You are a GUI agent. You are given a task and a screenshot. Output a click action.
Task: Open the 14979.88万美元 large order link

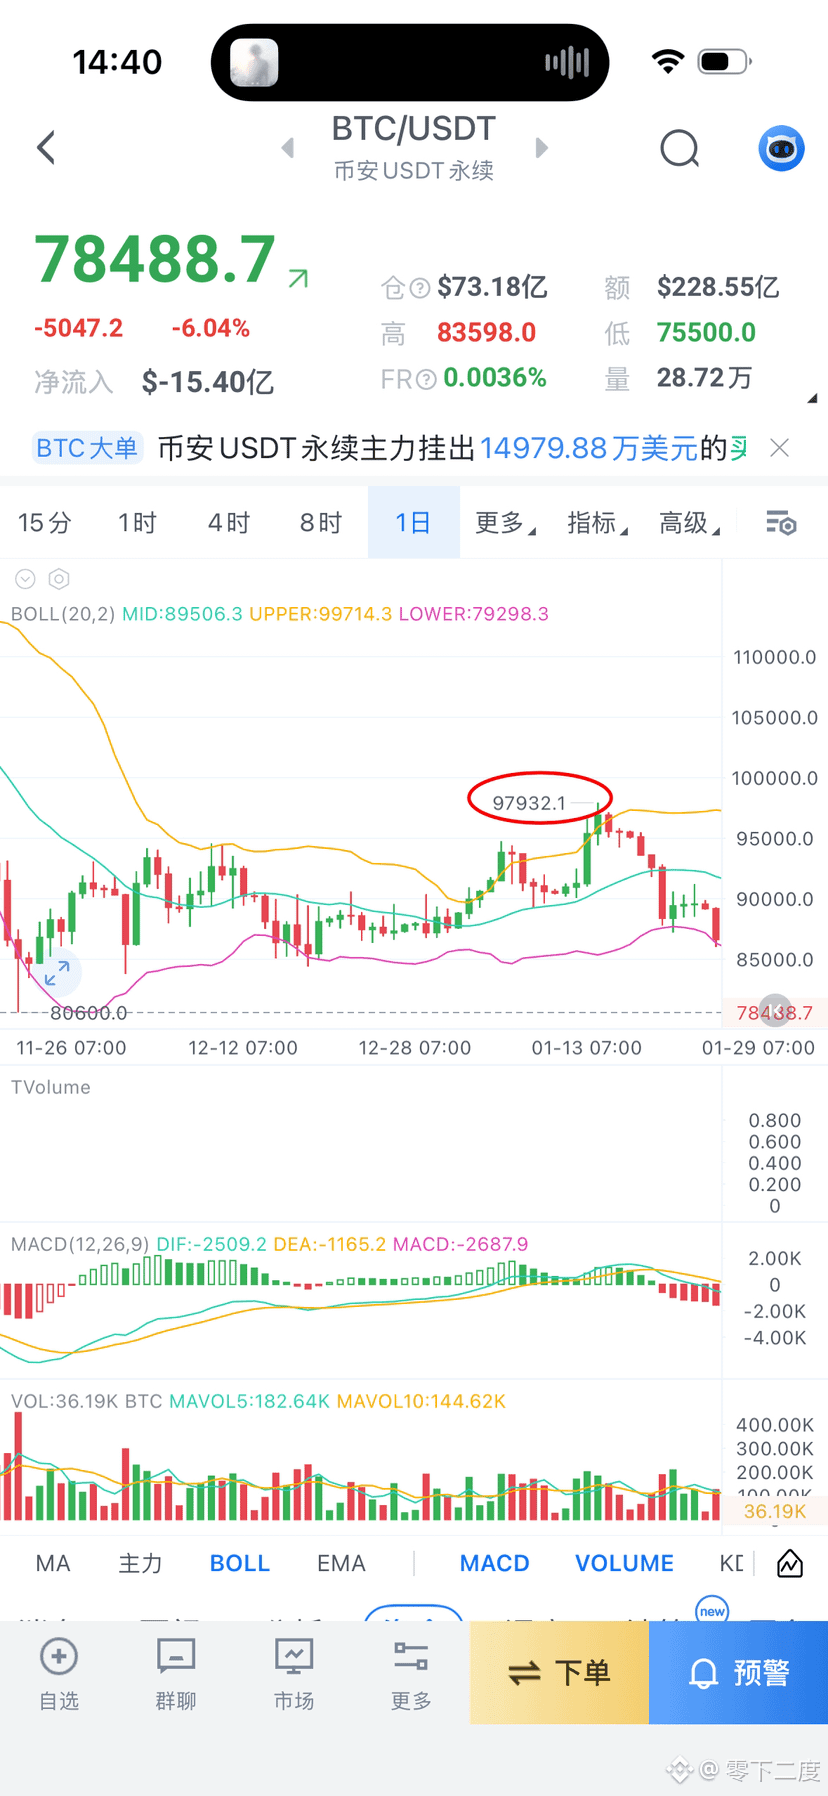[589, 448]
